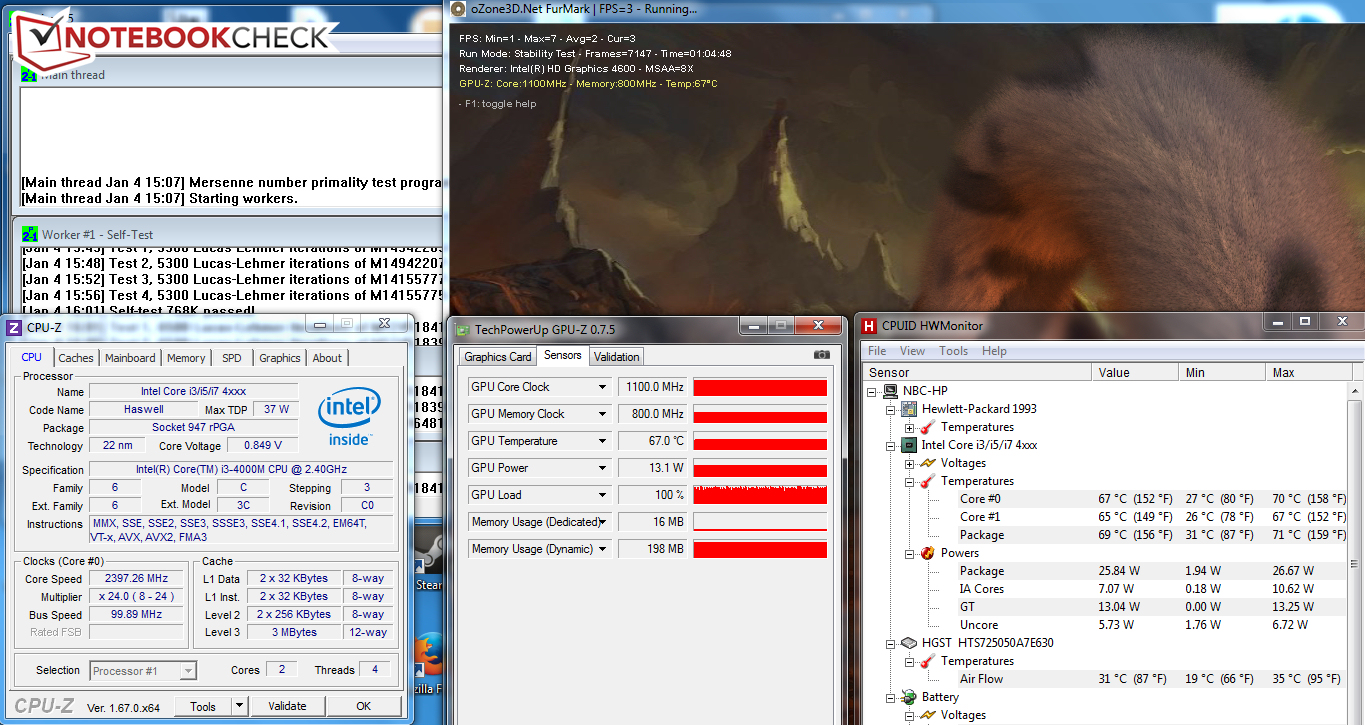
Task: Click the Tools button in CPU-Z
Action: pyautogui.click(x=203, y=706)
